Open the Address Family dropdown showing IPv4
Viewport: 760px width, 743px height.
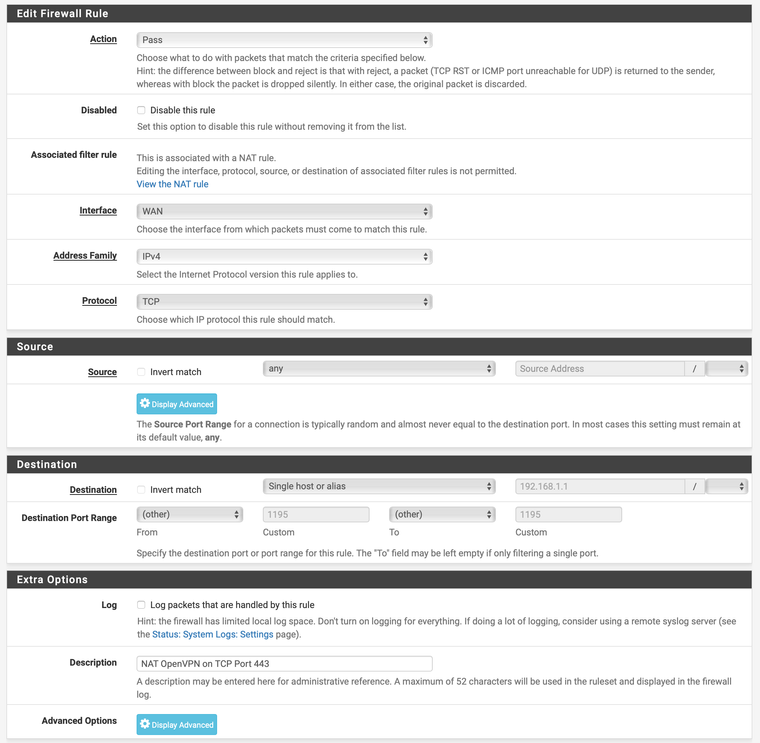coord(285,256)
